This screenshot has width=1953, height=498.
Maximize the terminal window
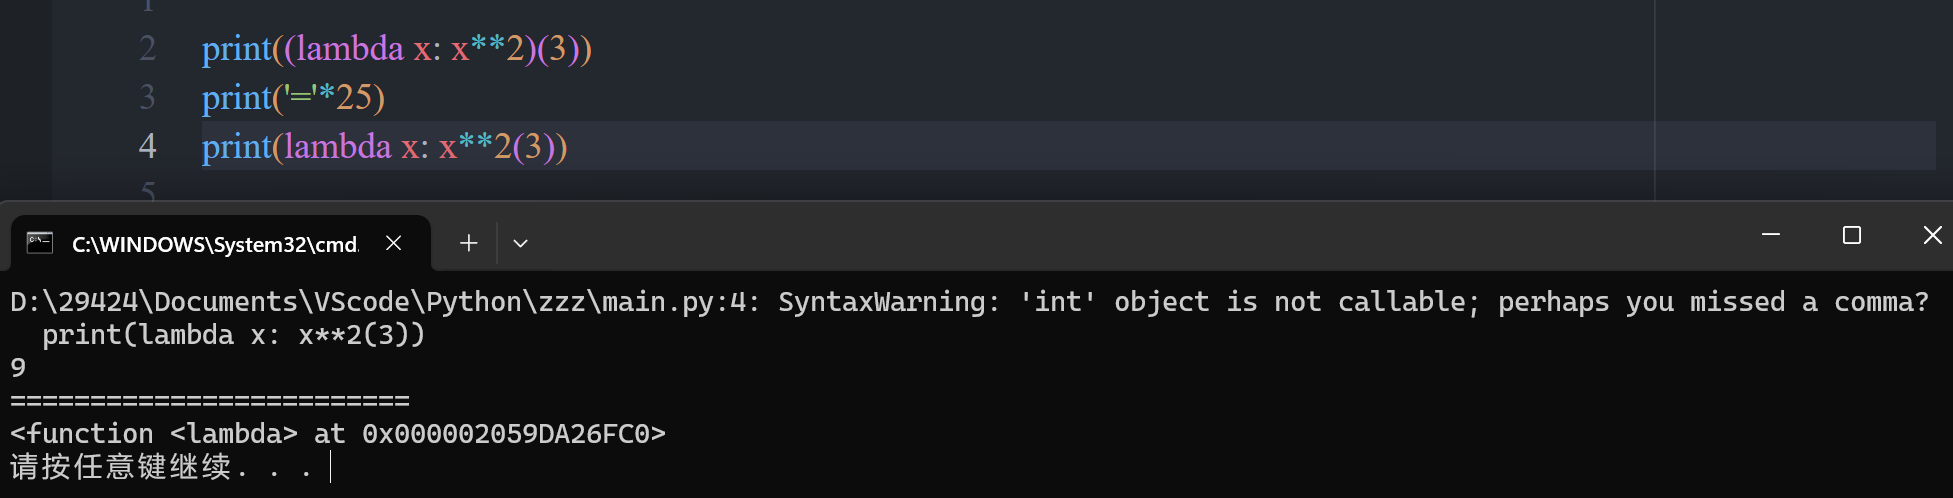click(x=1852, y=234)
